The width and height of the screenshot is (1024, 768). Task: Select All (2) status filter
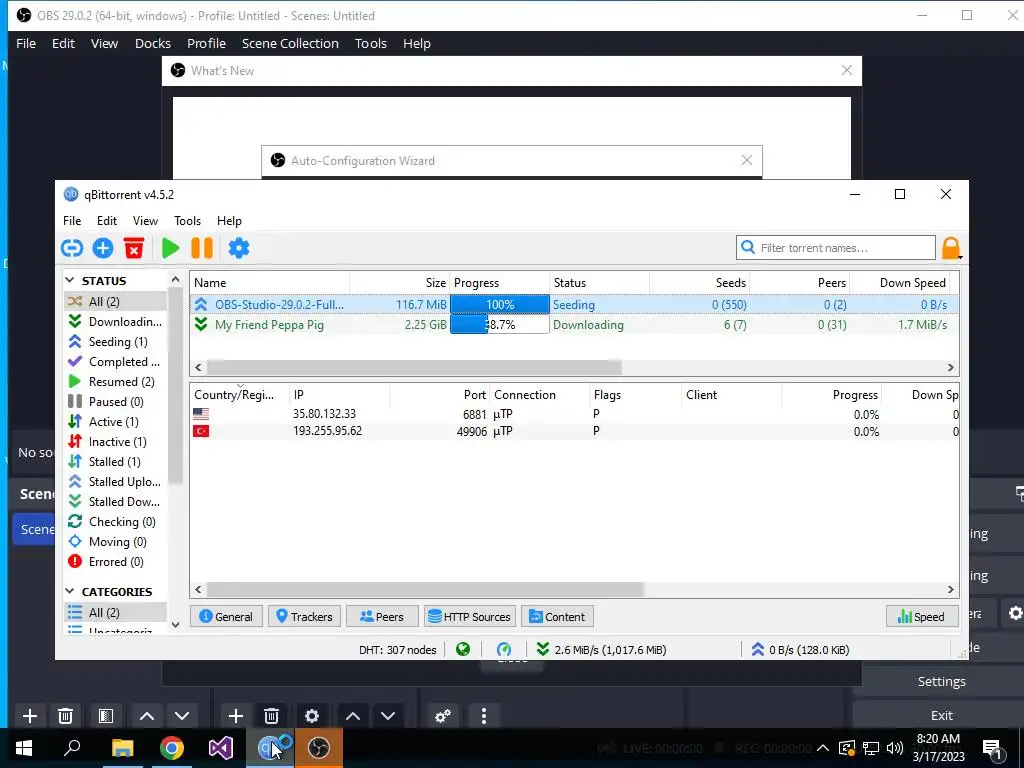115,301
